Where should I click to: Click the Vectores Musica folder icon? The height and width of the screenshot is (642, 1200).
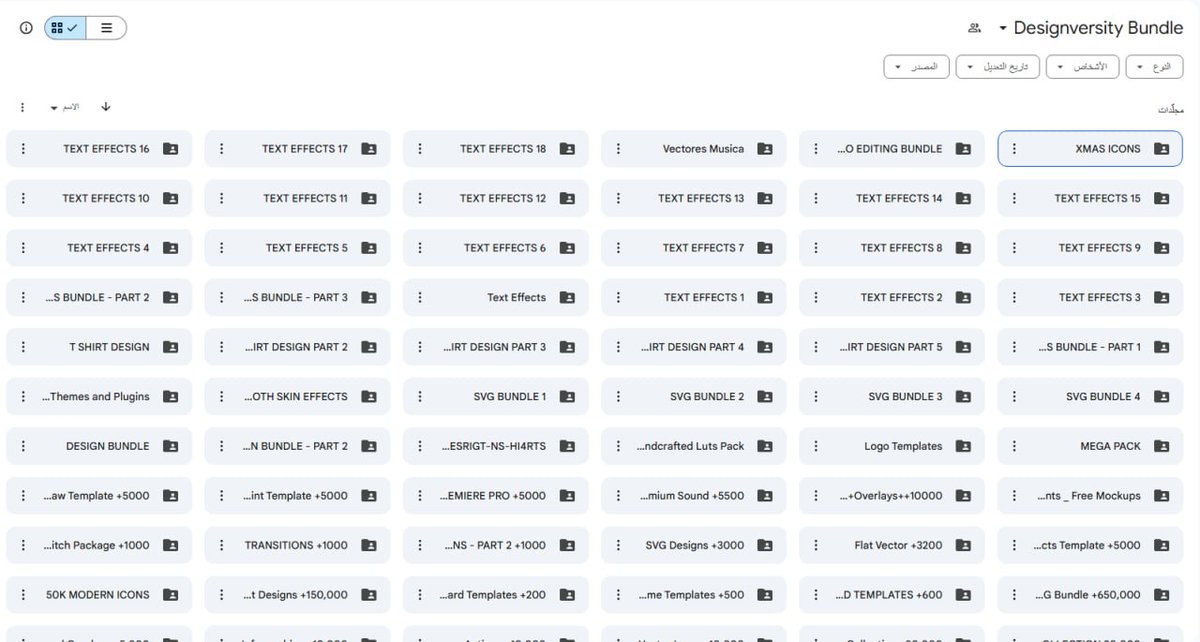point(765,149)
